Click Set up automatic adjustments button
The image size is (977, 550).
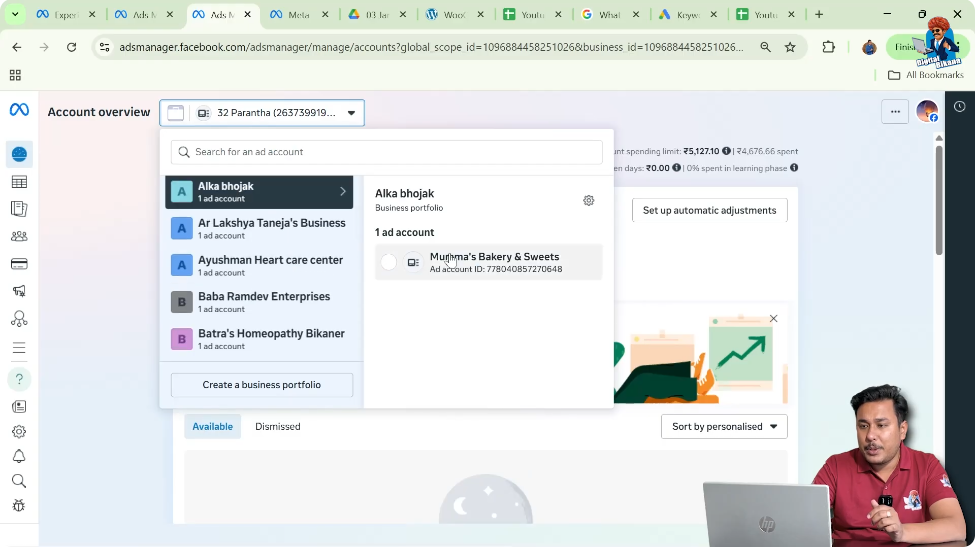(710, 211)
